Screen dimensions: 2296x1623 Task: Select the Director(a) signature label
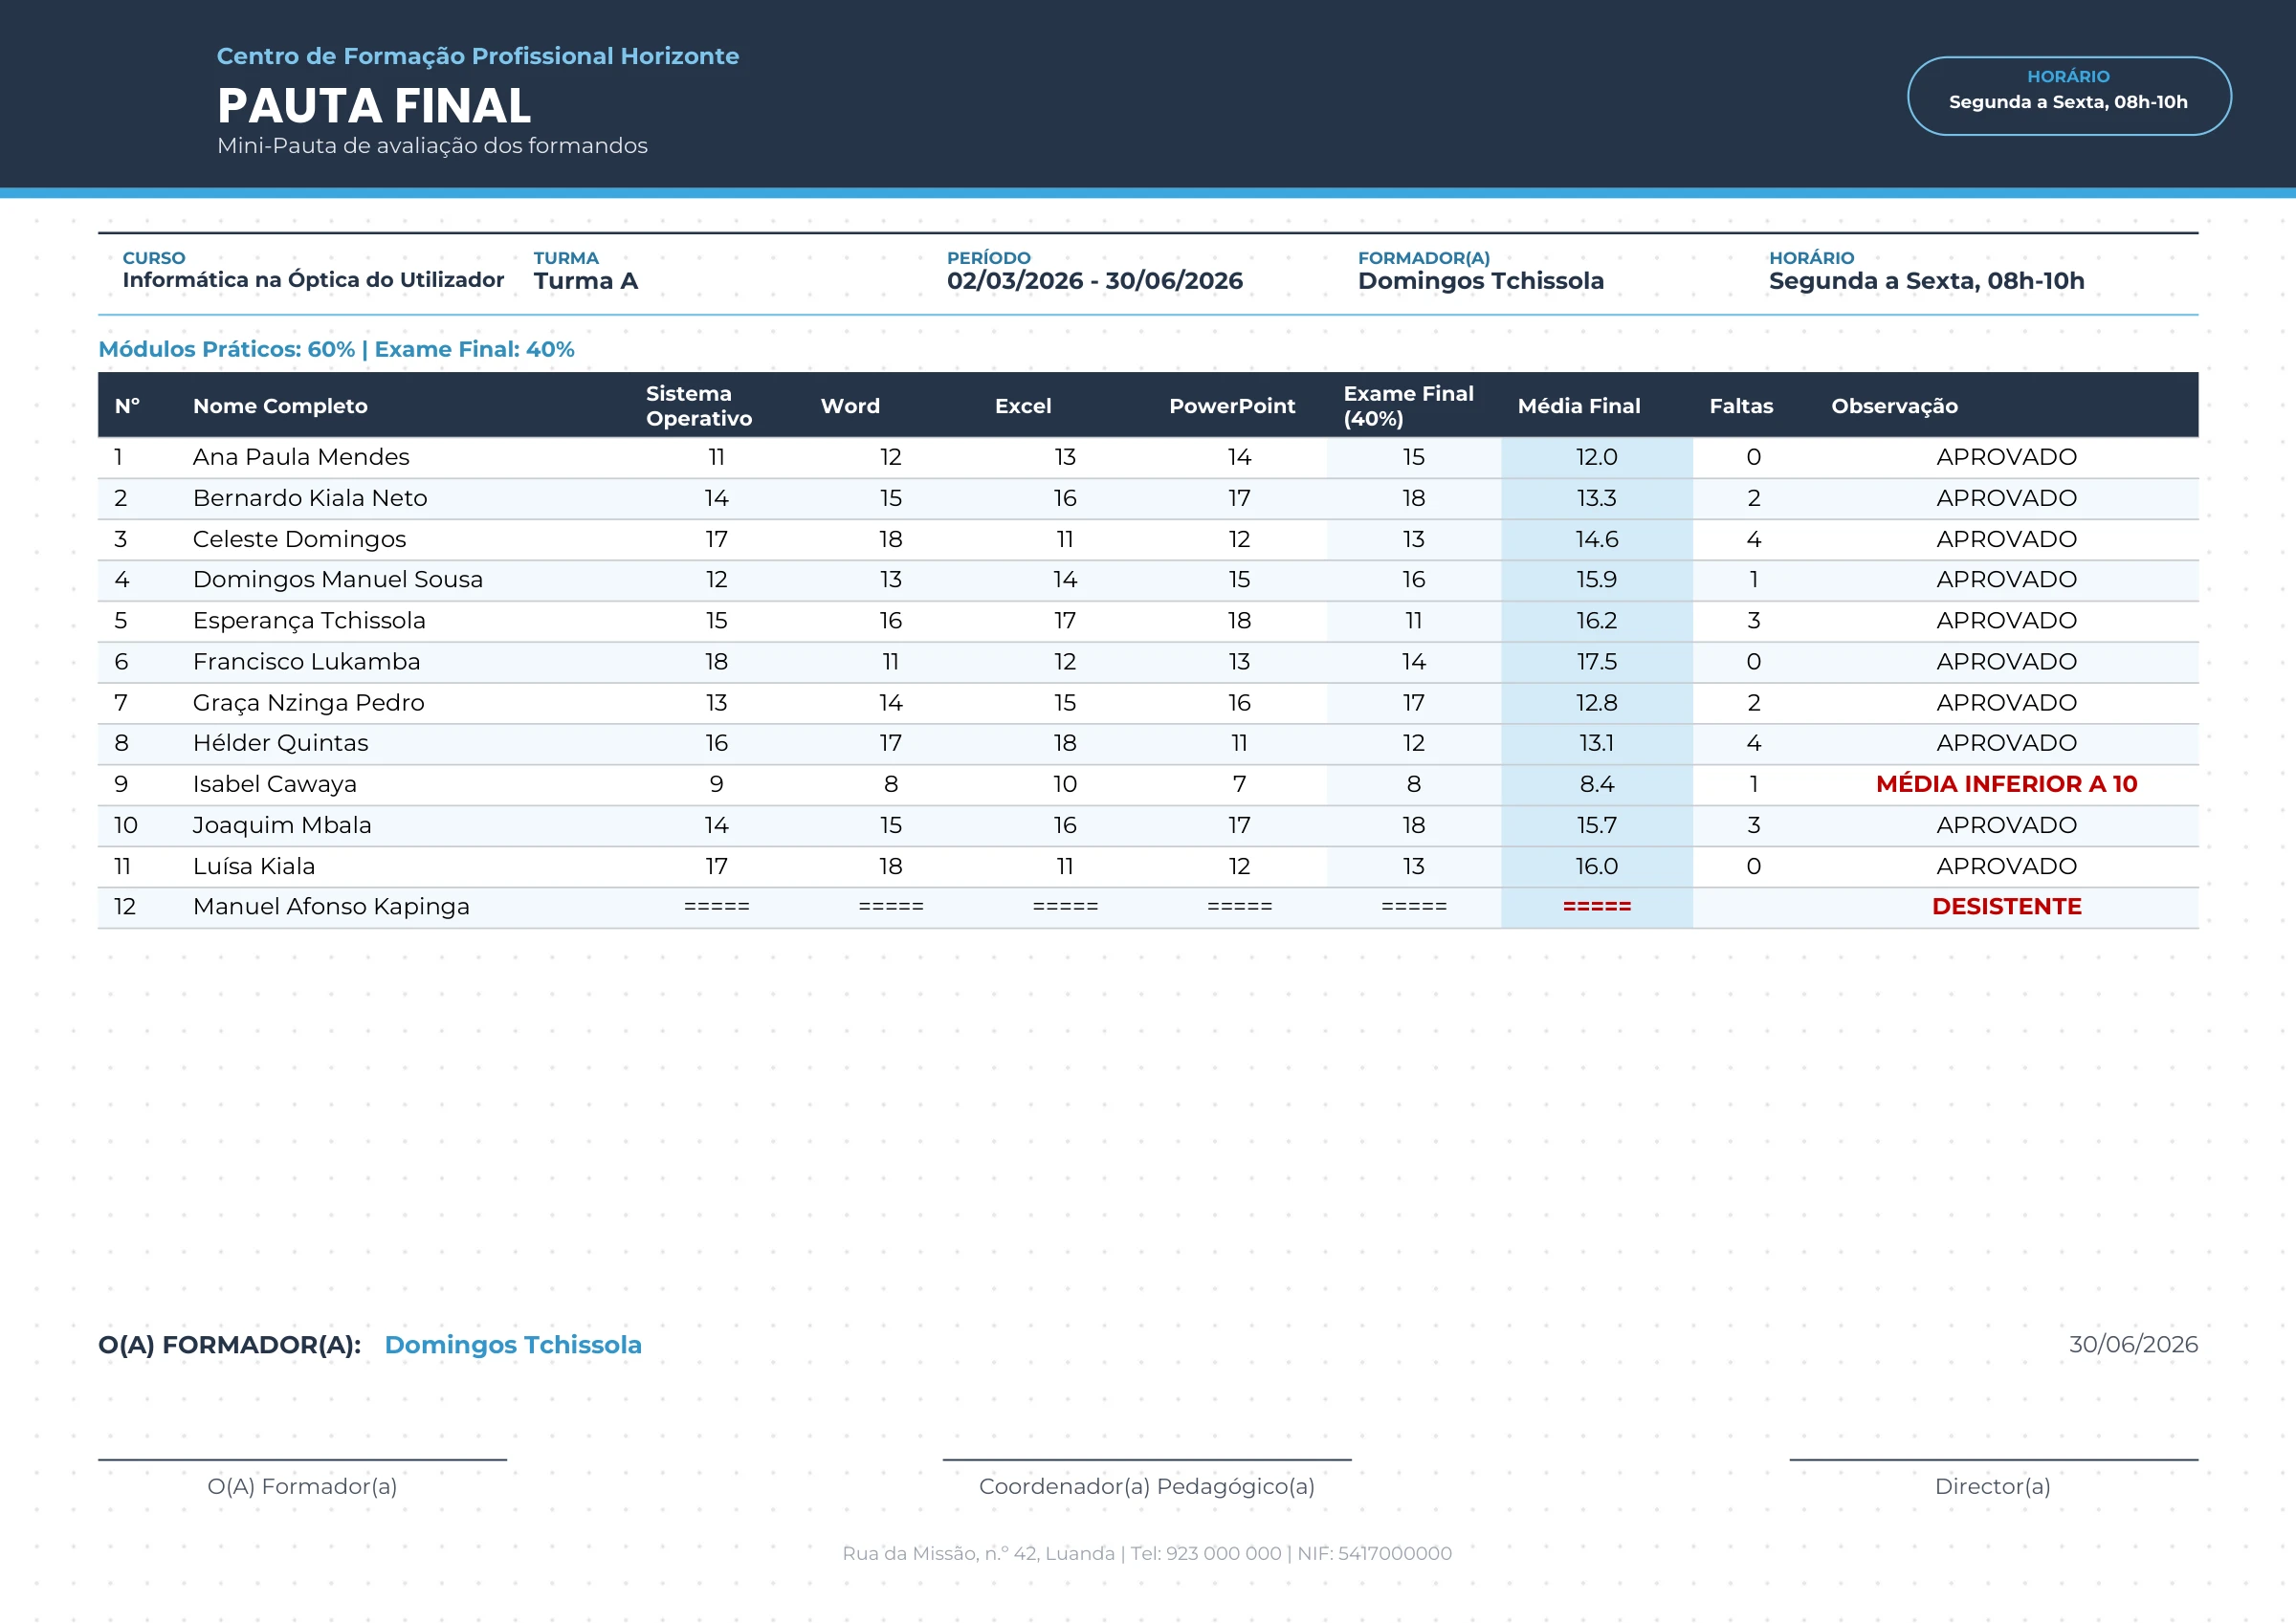coord(1992,1487)
